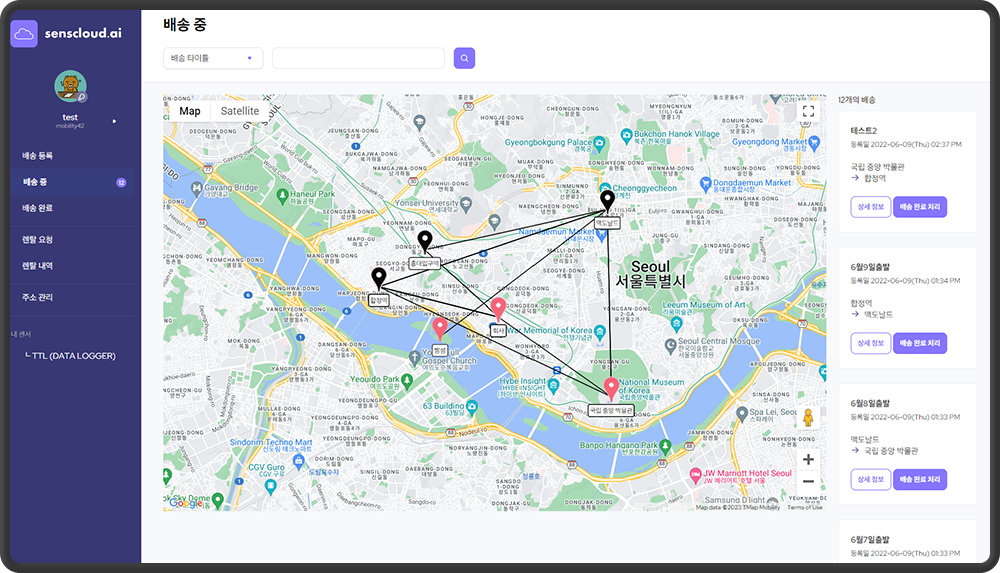
Task: Click Dongdaemun Market shopping icon
Action: click(705, 184)
